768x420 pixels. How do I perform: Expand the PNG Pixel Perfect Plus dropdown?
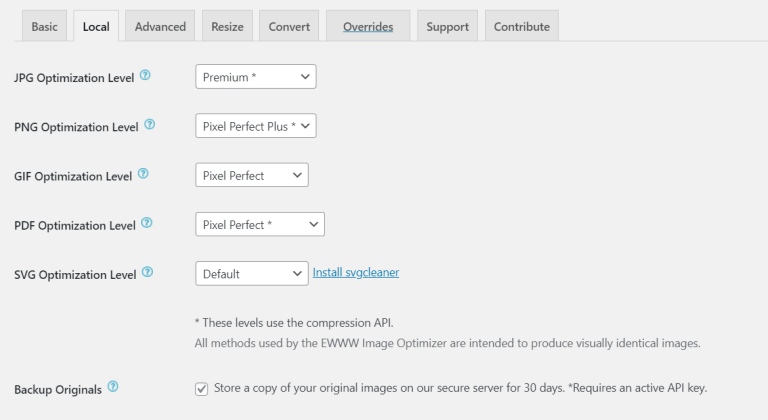pos(256,126)
